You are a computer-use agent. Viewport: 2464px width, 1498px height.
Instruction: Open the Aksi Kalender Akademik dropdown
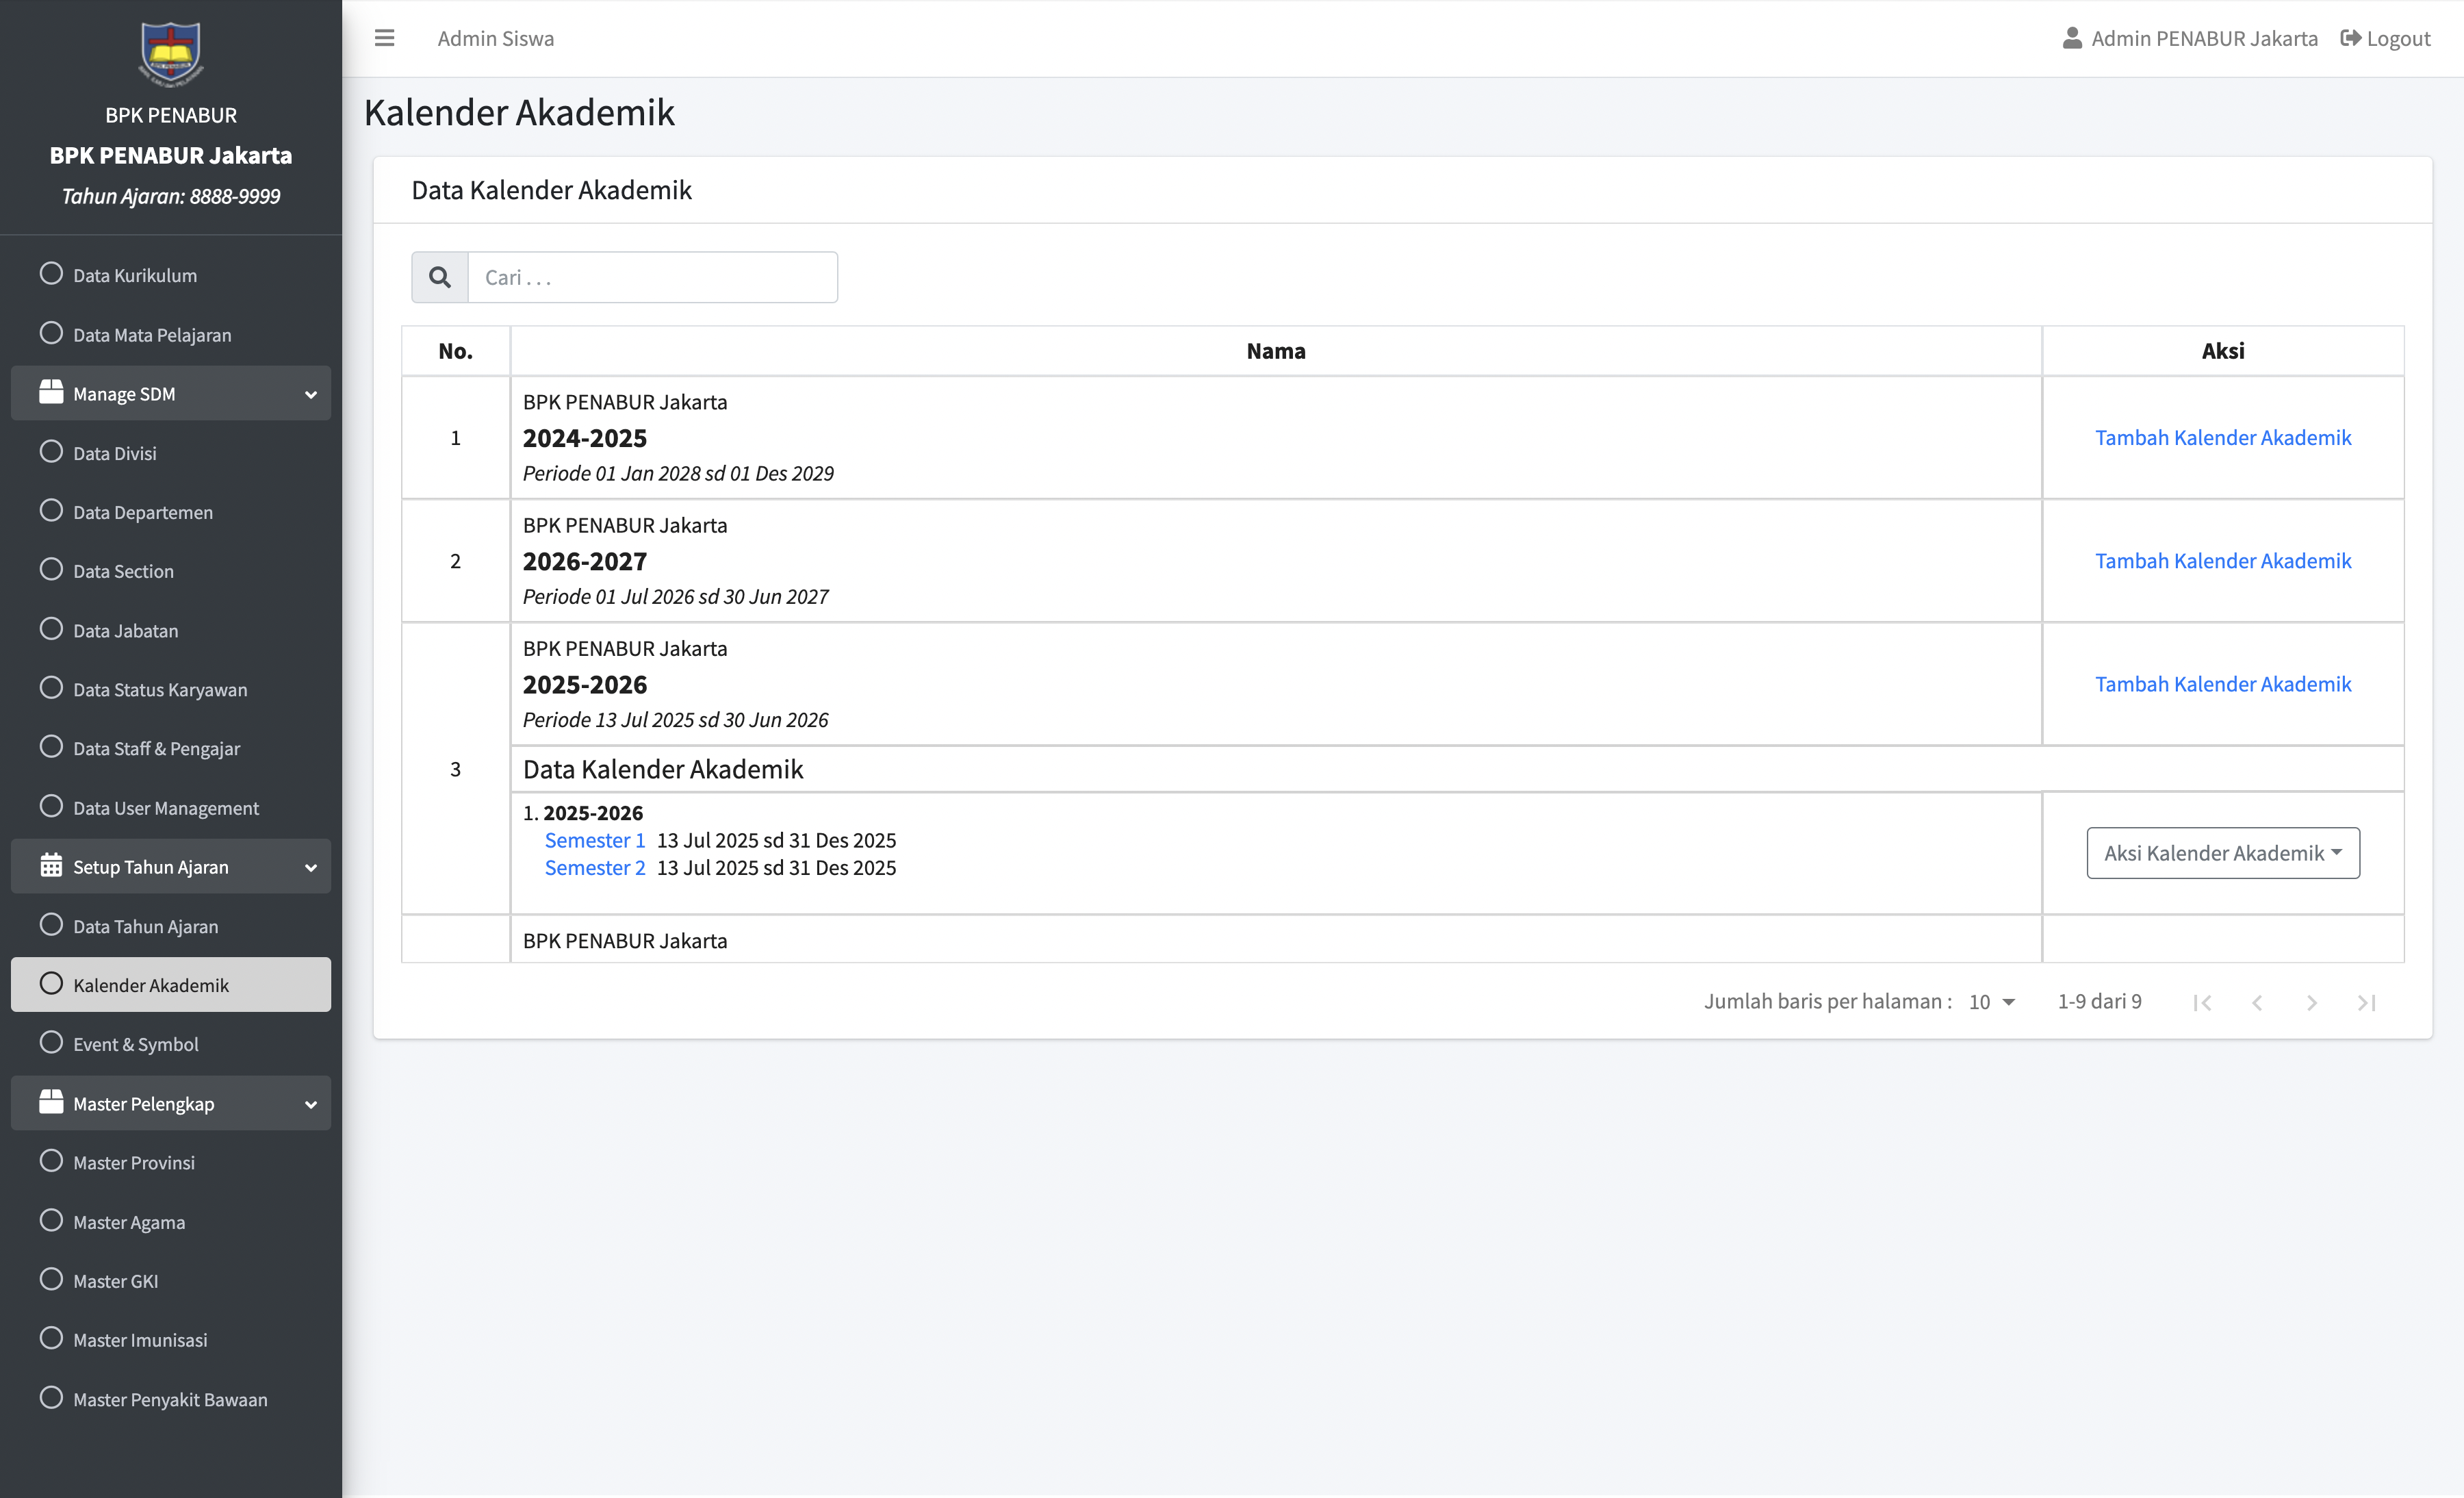(x=2223, y=853)
